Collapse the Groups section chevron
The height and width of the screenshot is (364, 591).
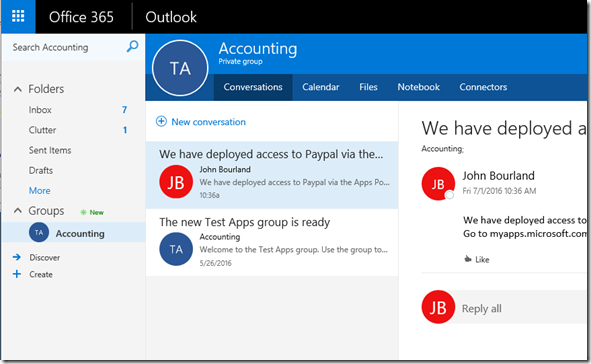click(18, 211)
